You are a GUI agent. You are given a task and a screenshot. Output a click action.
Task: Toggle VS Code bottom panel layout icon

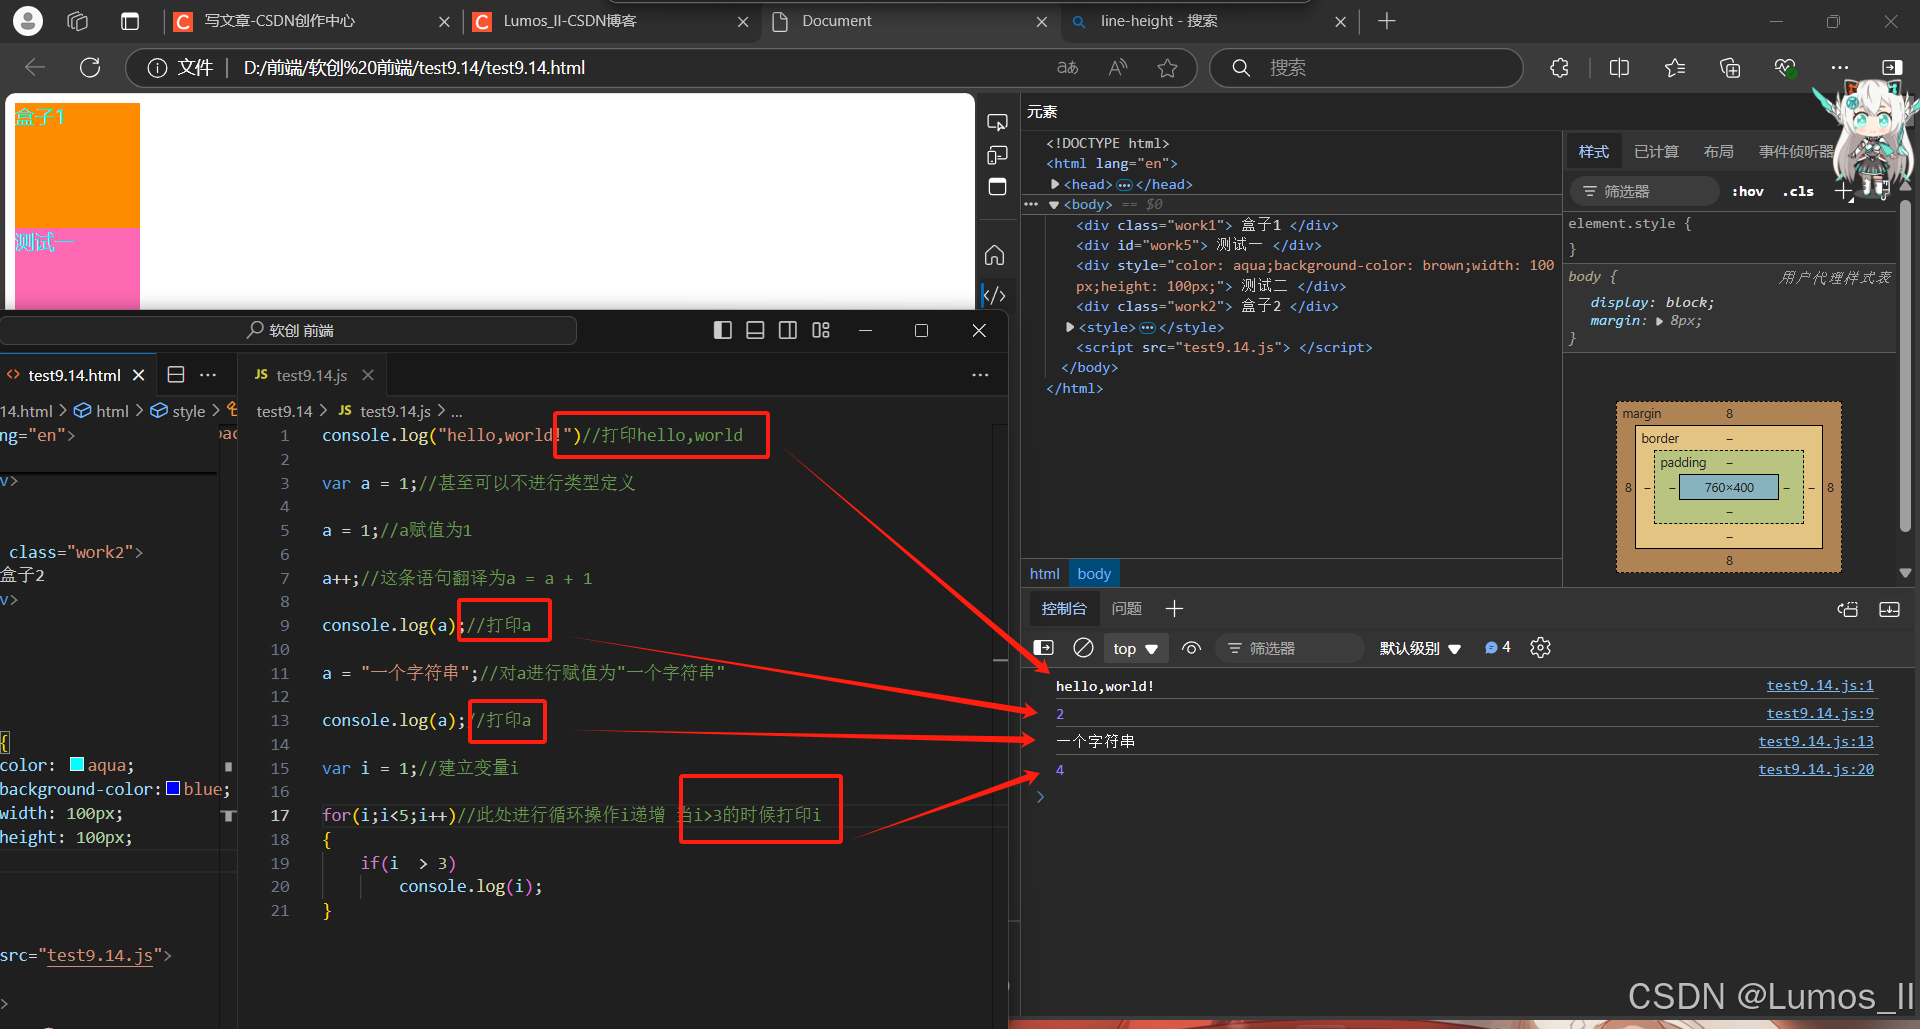tap(755, 330)
